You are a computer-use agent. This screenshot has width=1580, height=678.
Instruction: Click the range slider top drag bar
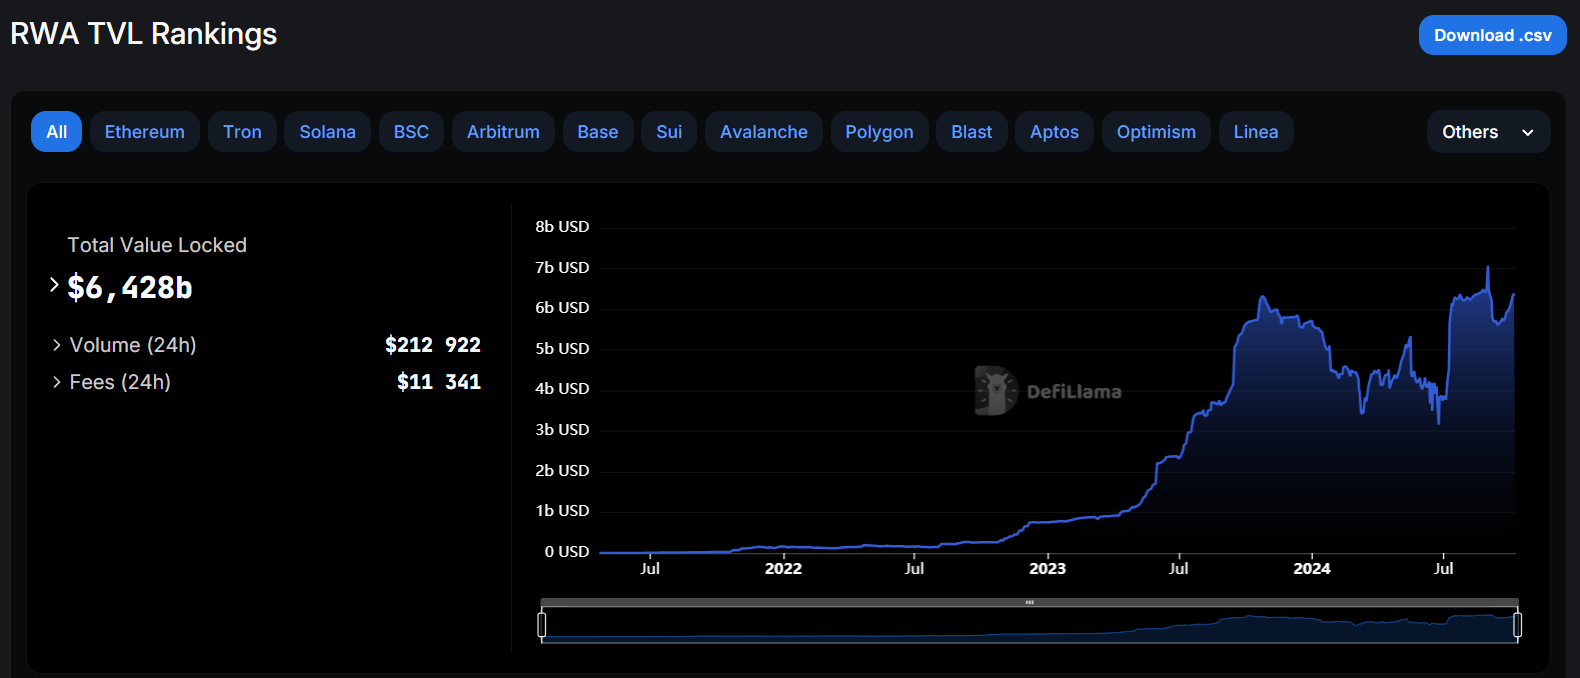[1029, 603]
